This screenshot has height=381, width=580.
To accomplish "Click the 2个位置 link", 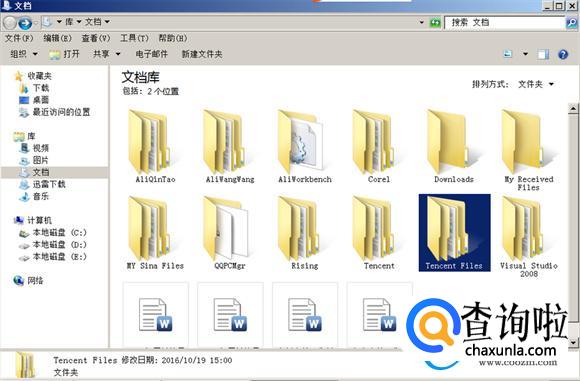I will pos(163,91).
